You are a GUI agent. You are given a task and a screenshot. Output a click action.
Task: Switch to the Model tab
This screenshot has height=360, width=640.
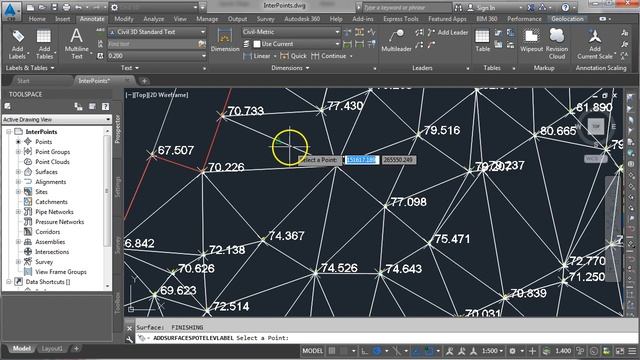tap(21, 349)
